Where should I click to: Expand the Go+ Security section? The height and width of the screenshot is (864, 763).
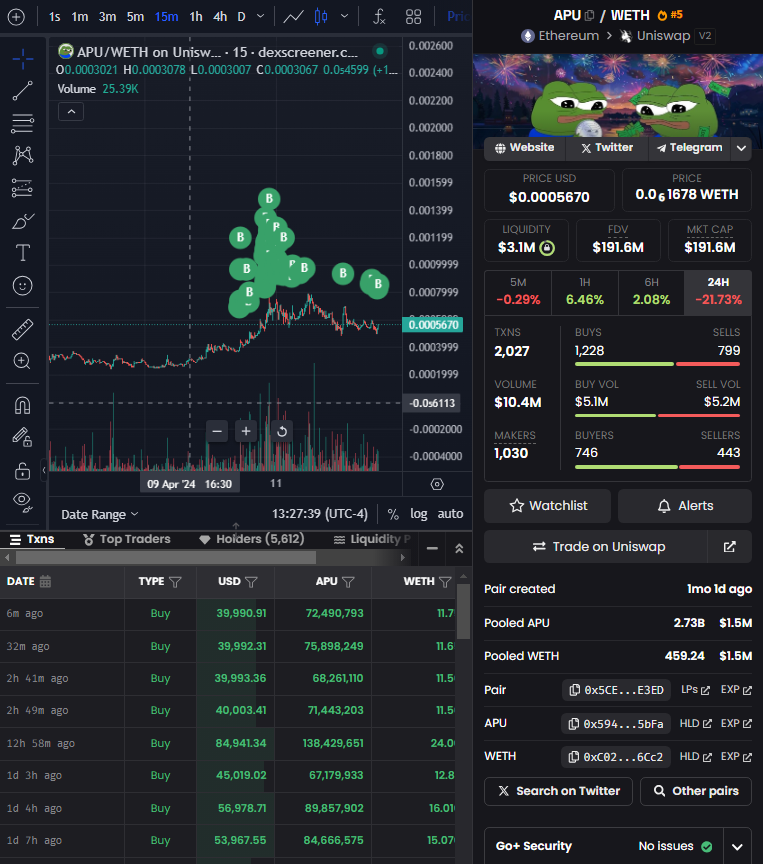click(x=737, y=846)
